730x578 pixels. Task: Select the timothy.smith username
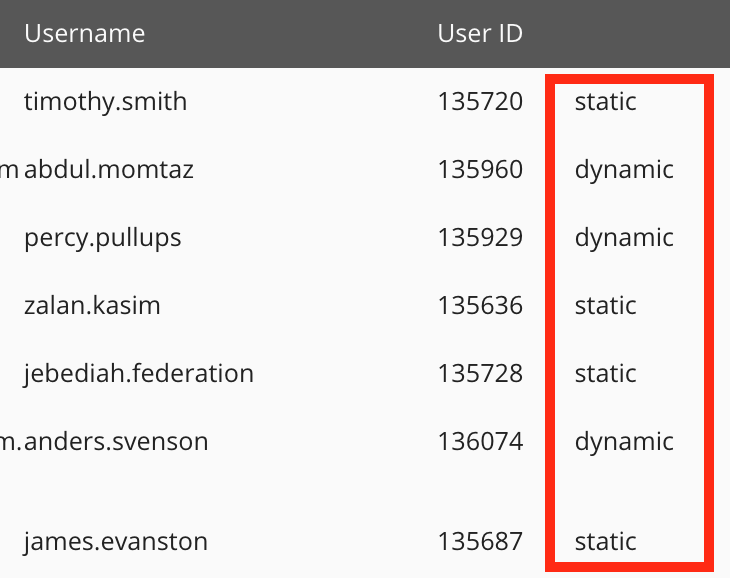point(105,101)
